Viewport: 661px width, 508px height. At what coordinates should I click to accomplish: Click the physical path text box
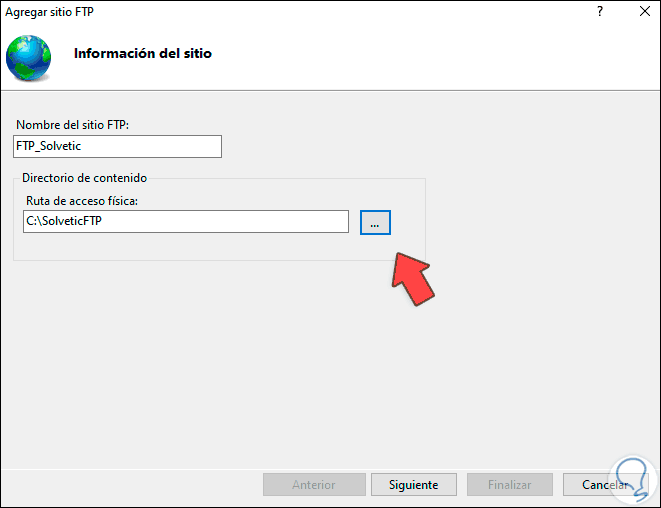point(186,222)
